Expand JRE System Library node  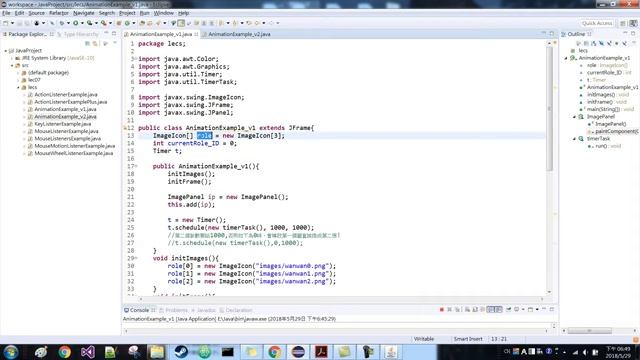click(x=12, y=58)
